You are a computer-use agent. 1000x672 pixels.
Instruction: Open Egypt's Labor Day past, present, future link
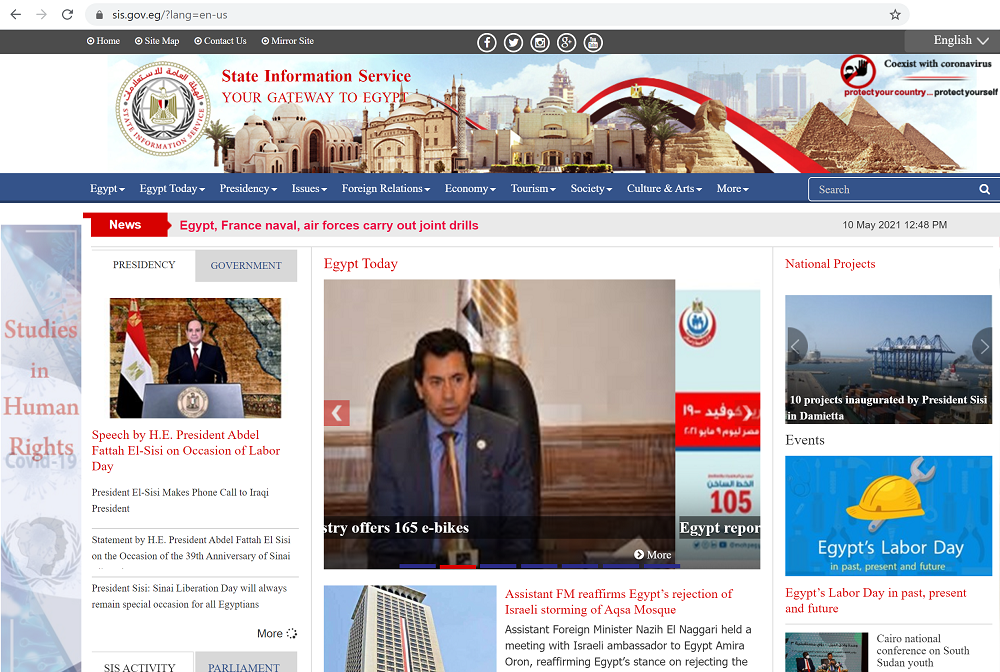[876, 600]
